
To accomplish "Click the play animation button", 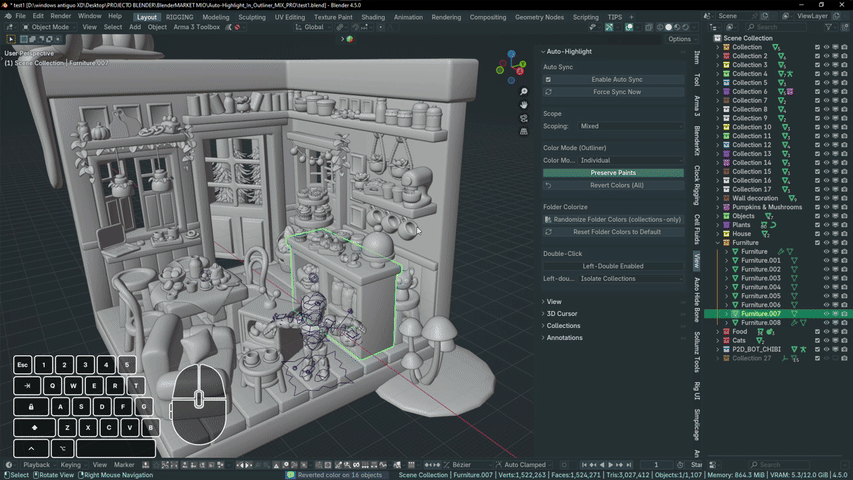I will 610,465.
